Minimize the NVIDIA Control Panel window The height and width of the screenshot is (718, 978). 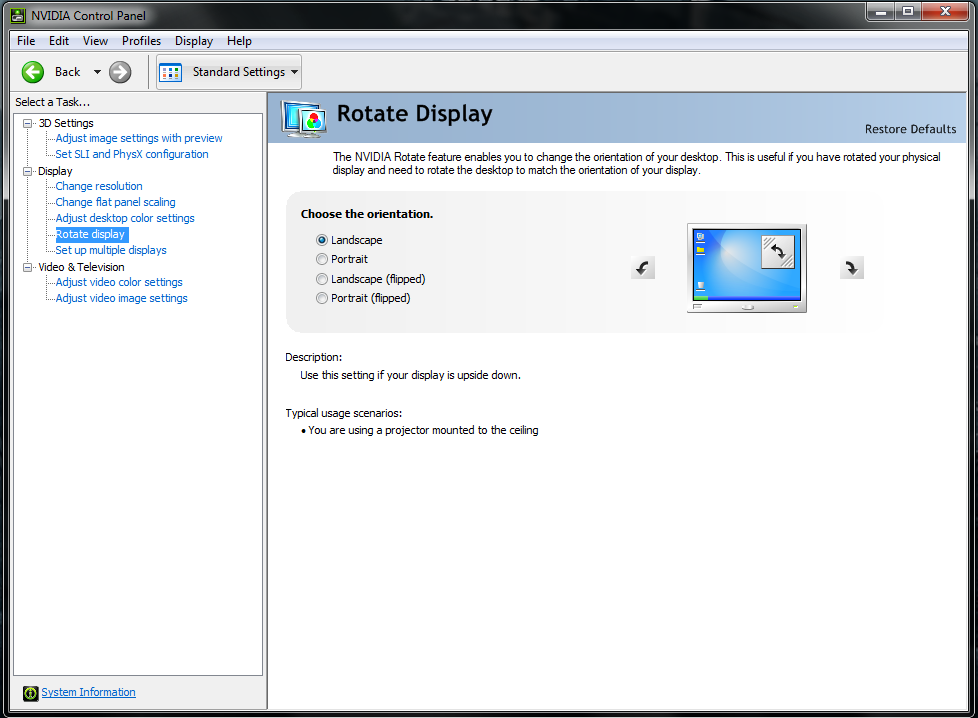(881, 11)
